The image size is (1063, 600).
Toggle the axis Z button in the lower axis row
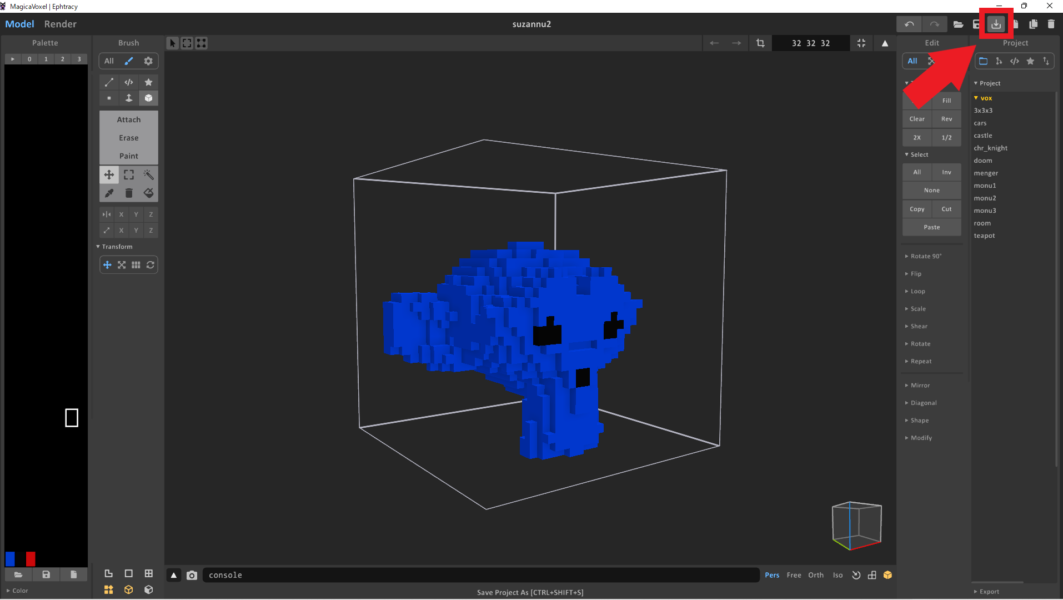tap(151, 231)
